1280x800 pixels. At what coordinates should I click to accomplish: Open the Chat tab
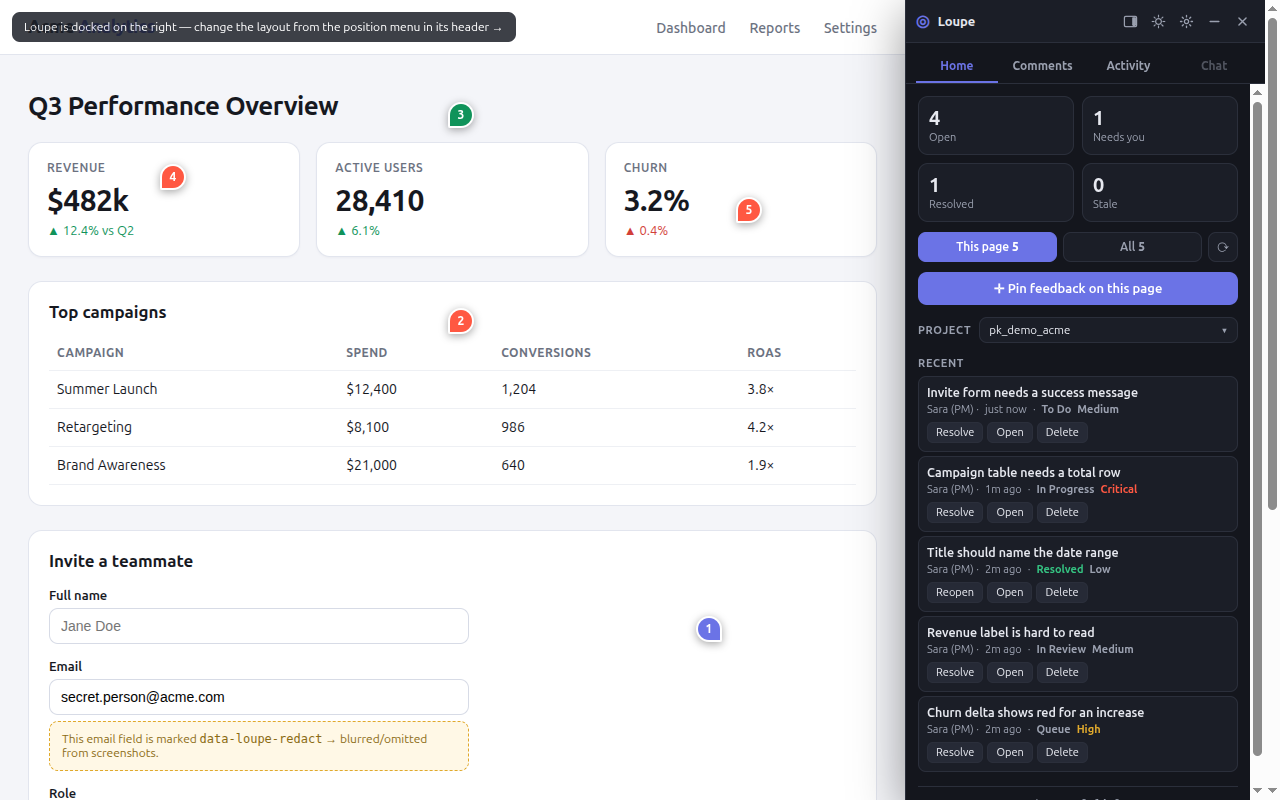point(1214,65)
